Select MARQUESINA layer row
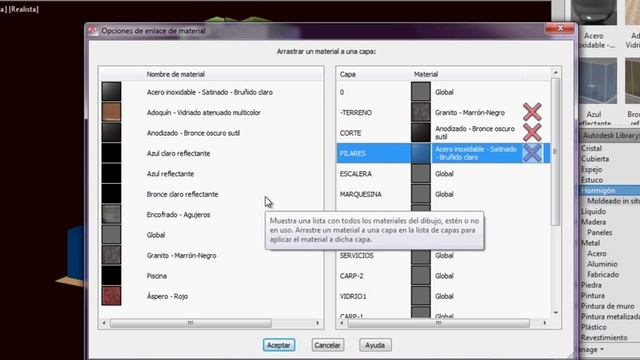Viewport: 640px width, 360px height. tap(443, 194)
